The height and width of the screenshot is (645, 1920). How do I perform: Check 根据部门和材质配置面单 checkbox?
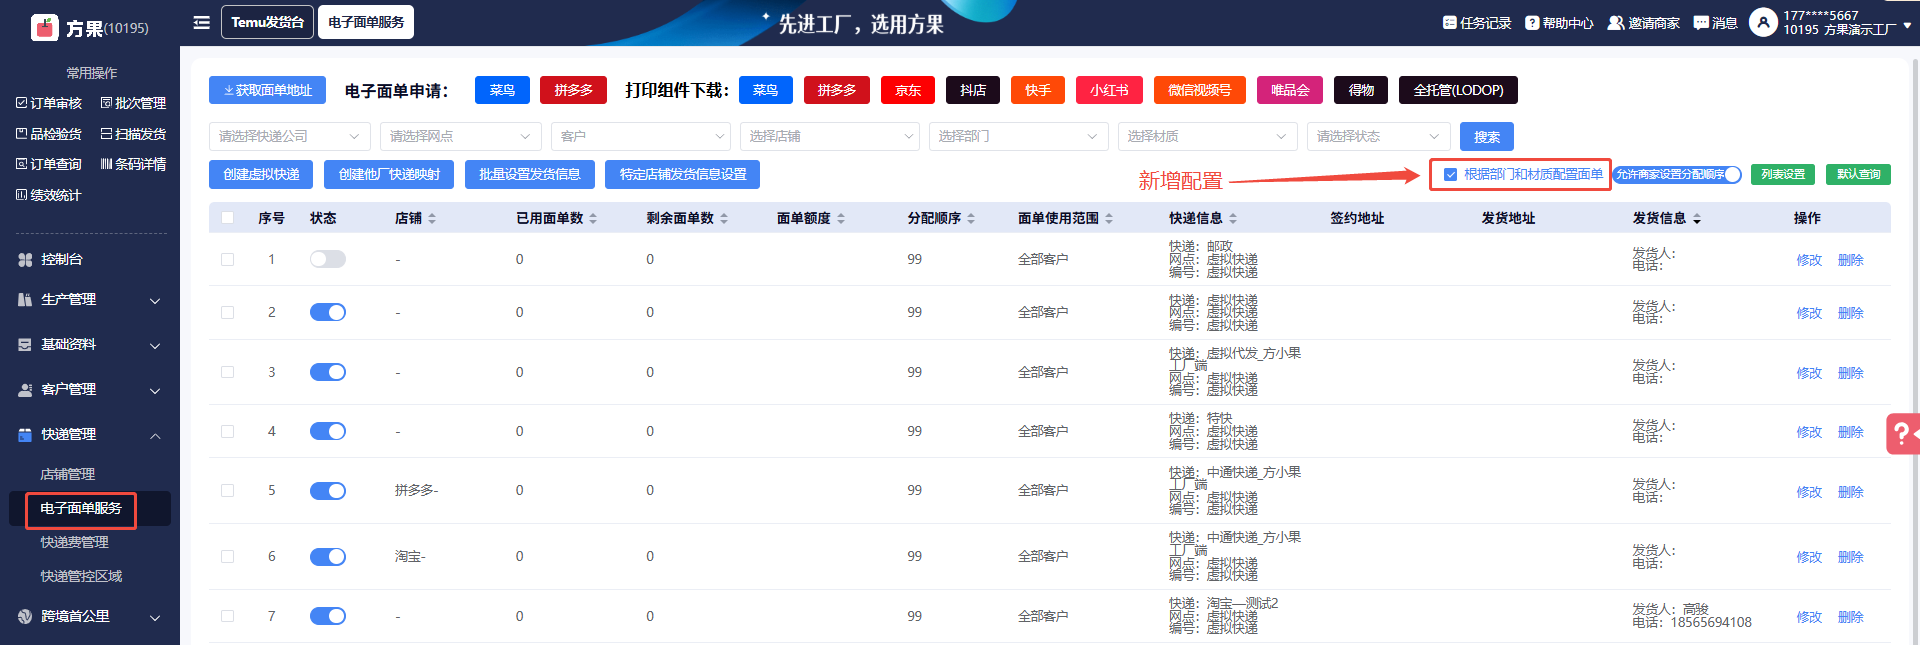point(1450,174)
